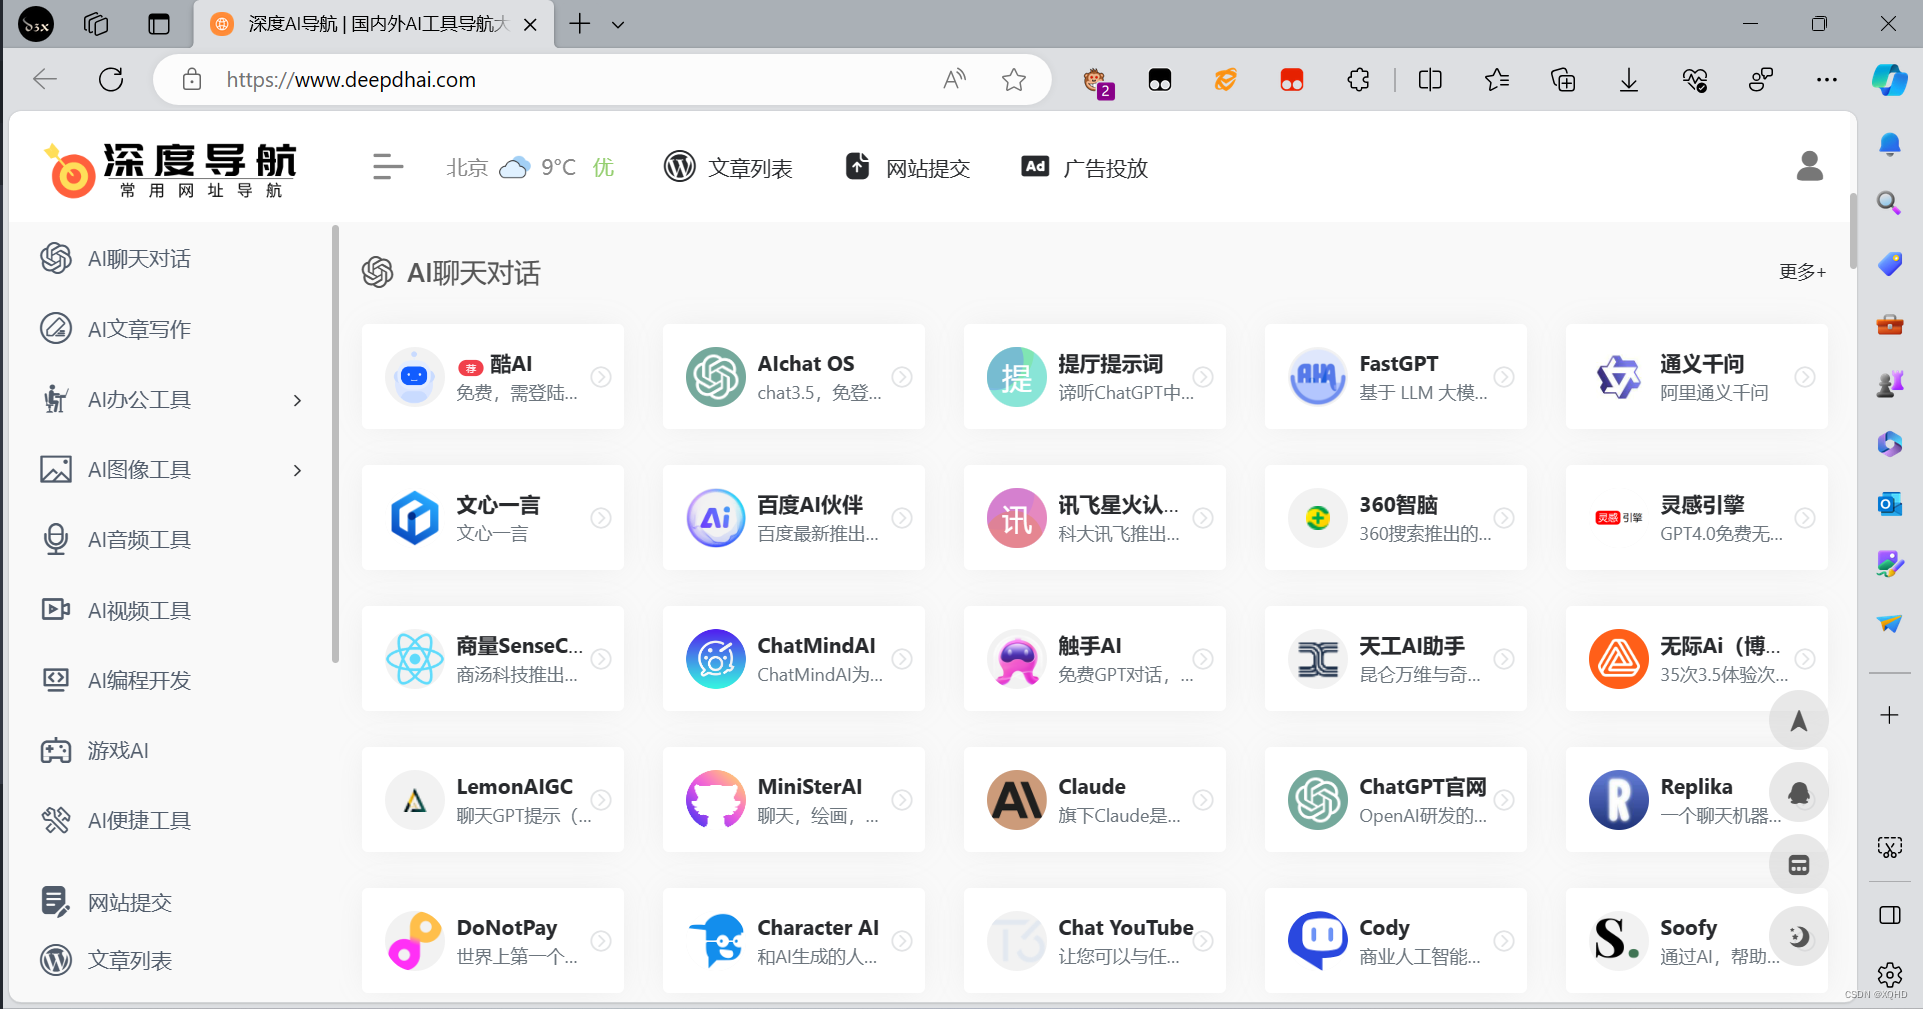Click arrow on FastGPT card
Image resolution: width=1923 pixels, height=1009 pixels.
(x=1504, y=377)
